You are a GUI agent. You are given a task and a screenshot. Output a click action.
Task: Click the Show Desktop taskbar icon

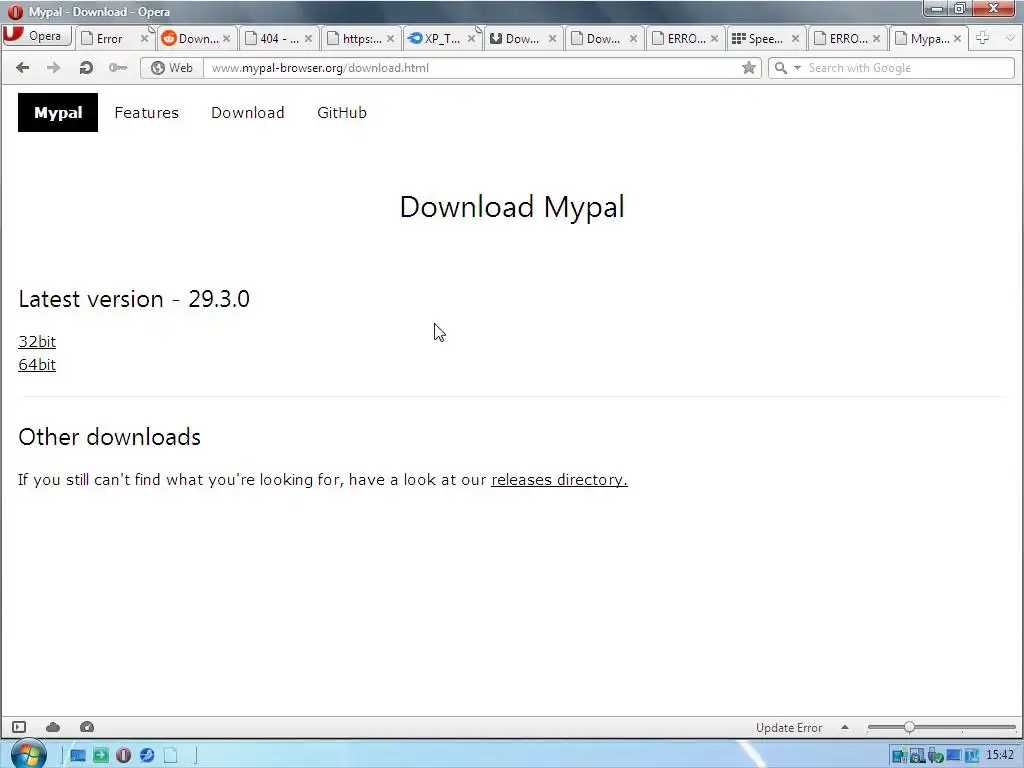coord(78,756)
